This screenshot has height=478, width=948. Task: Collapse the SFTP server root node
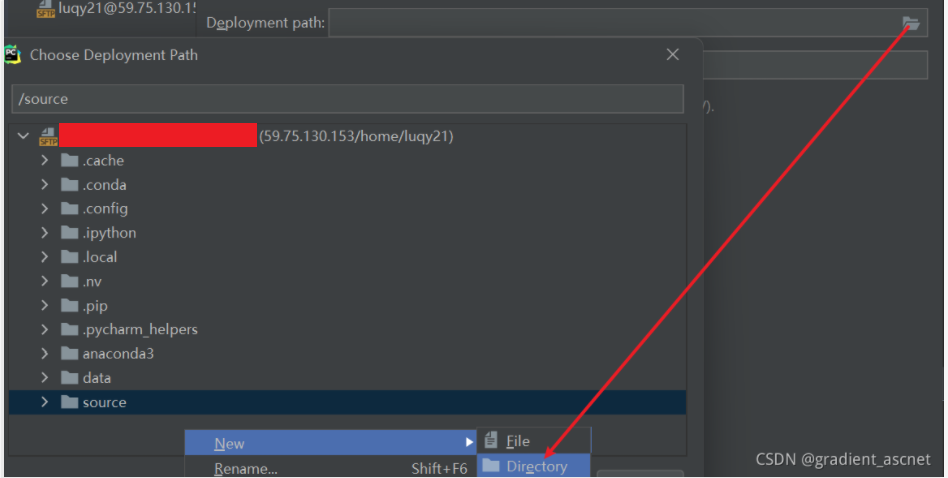click(x=23, y=136)
